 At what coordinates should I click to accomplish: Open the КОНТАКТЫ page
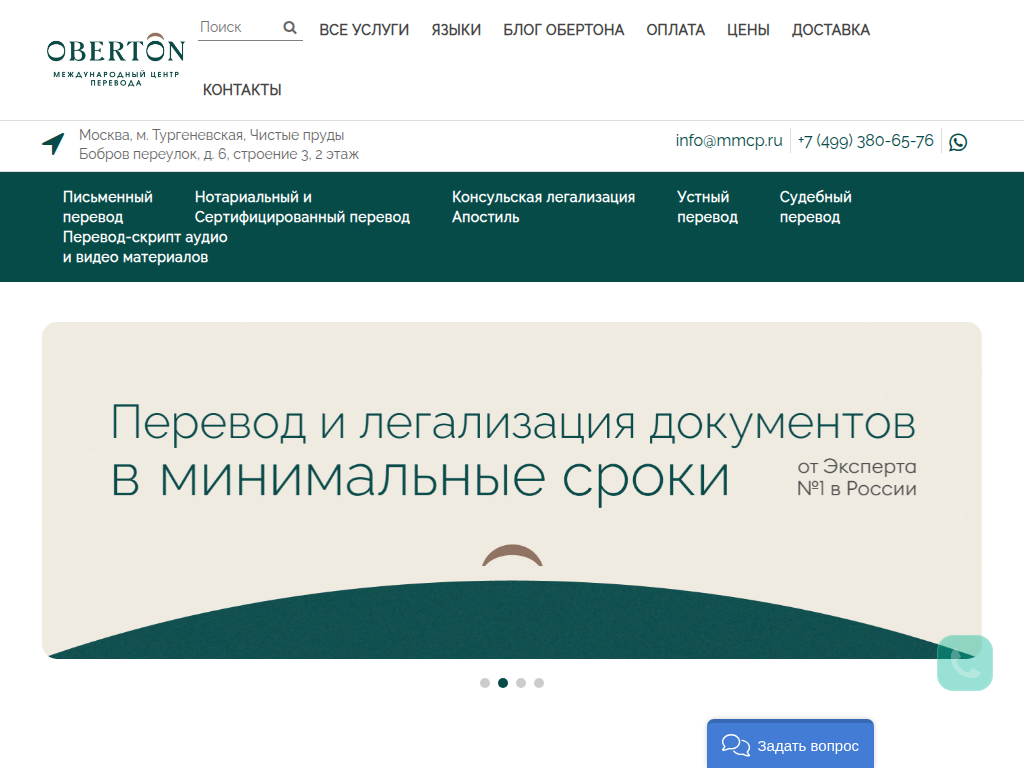241,89
